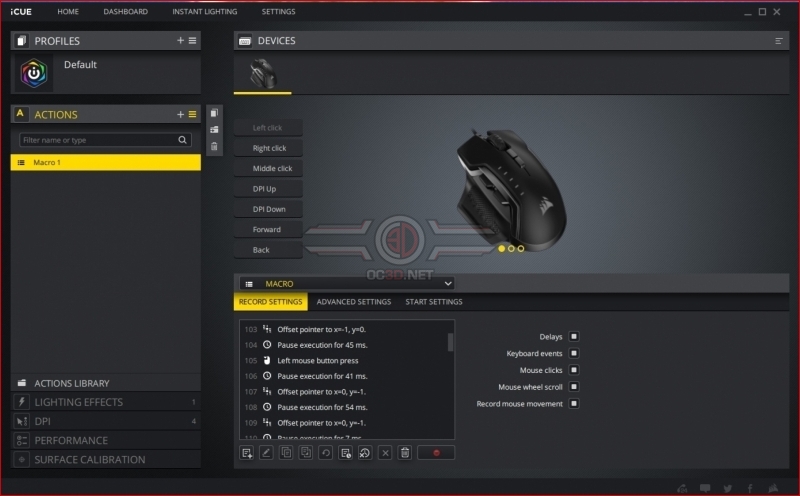
Task: Open the Profiles hamburger menu
Action: (192, 40)
